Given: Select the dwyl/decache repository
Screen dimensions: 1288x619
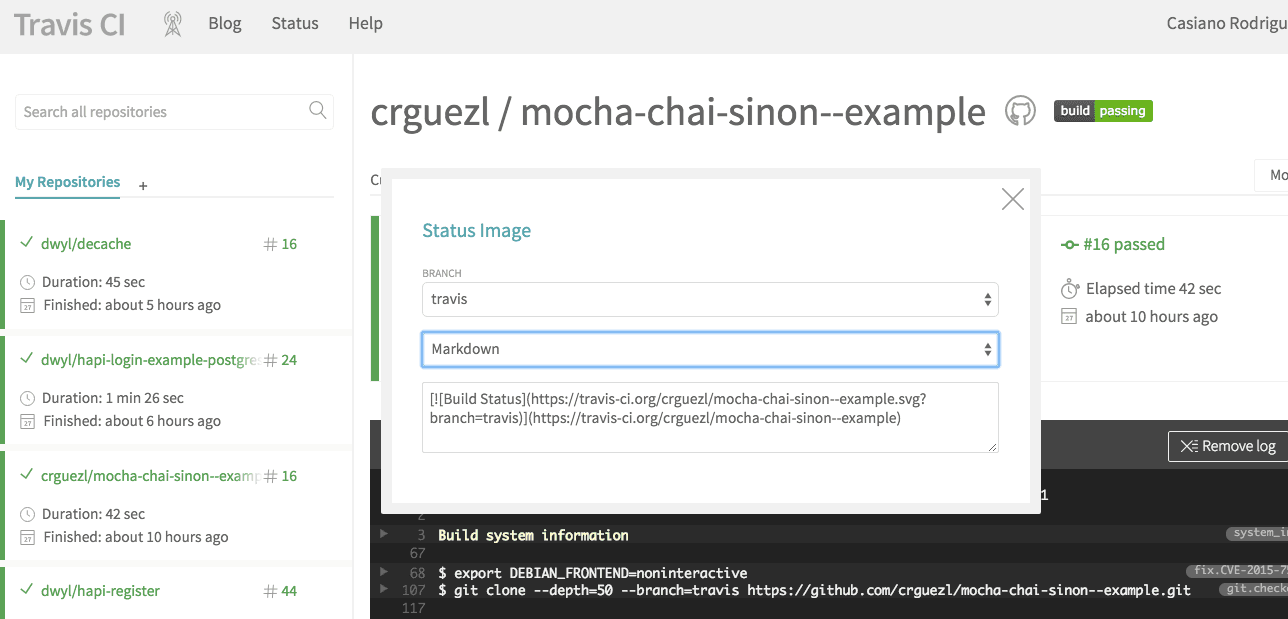Looking at the screenshot, I should click(x=86, y=244).
